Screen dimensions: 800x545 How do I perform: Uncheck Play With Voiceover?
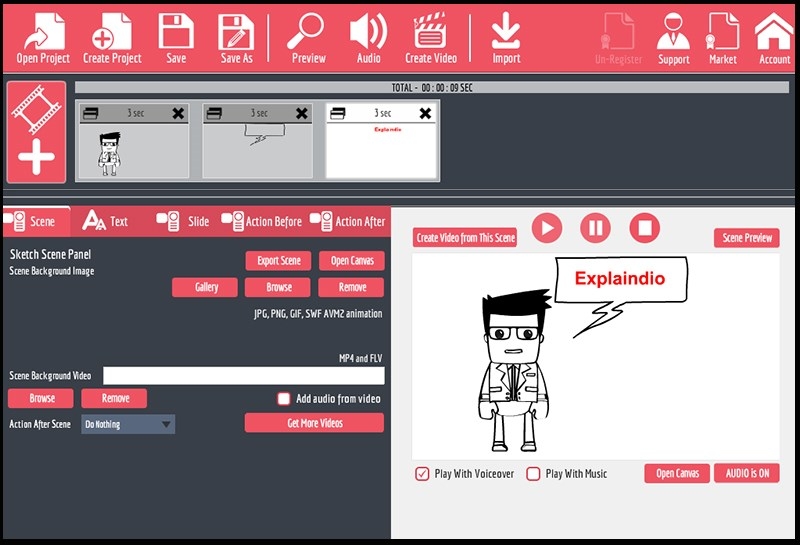(422, 474)
